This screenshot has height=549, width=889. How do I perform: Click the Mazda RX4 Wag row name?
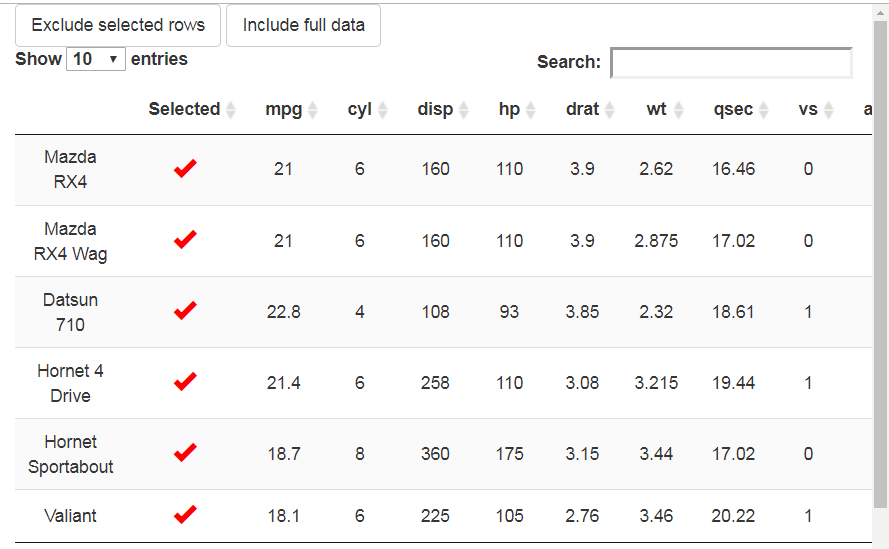pyautogui.click(x=71, y=241)
